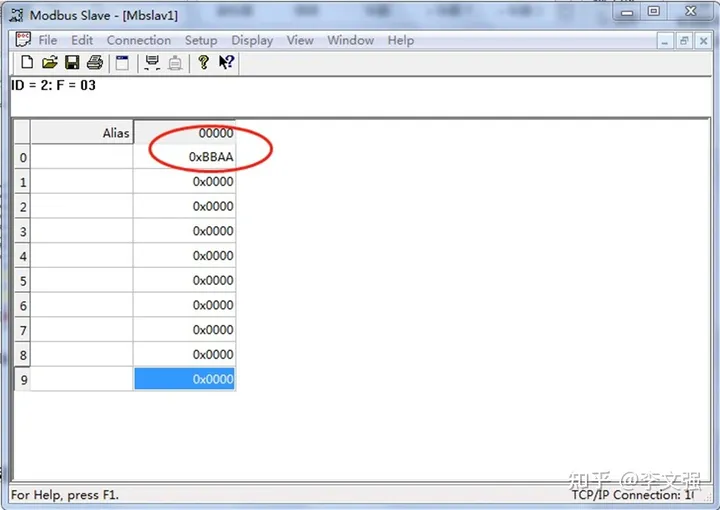Open About via the question mark icon

tap(203, 62)
